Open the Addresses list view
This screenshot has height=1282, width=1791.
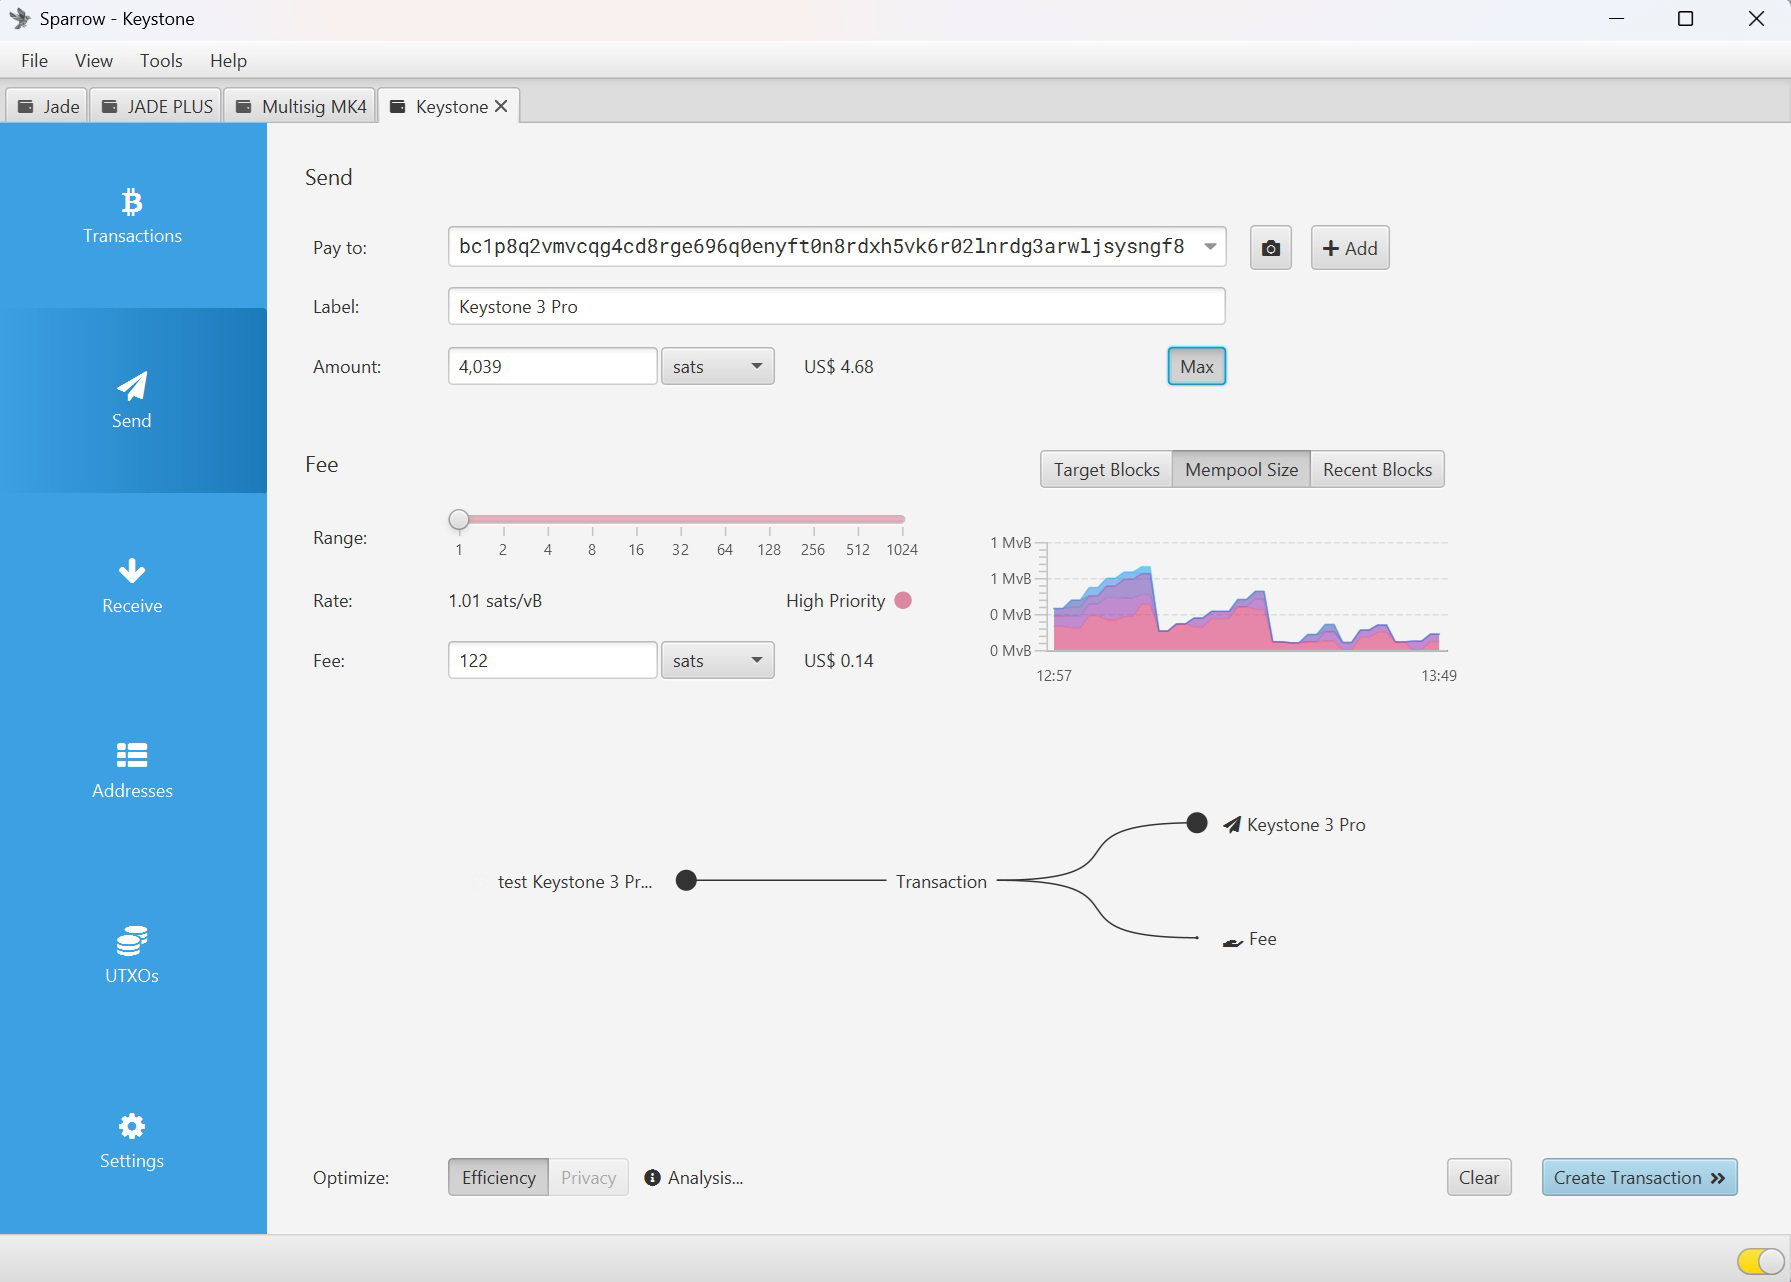point(132,771)
